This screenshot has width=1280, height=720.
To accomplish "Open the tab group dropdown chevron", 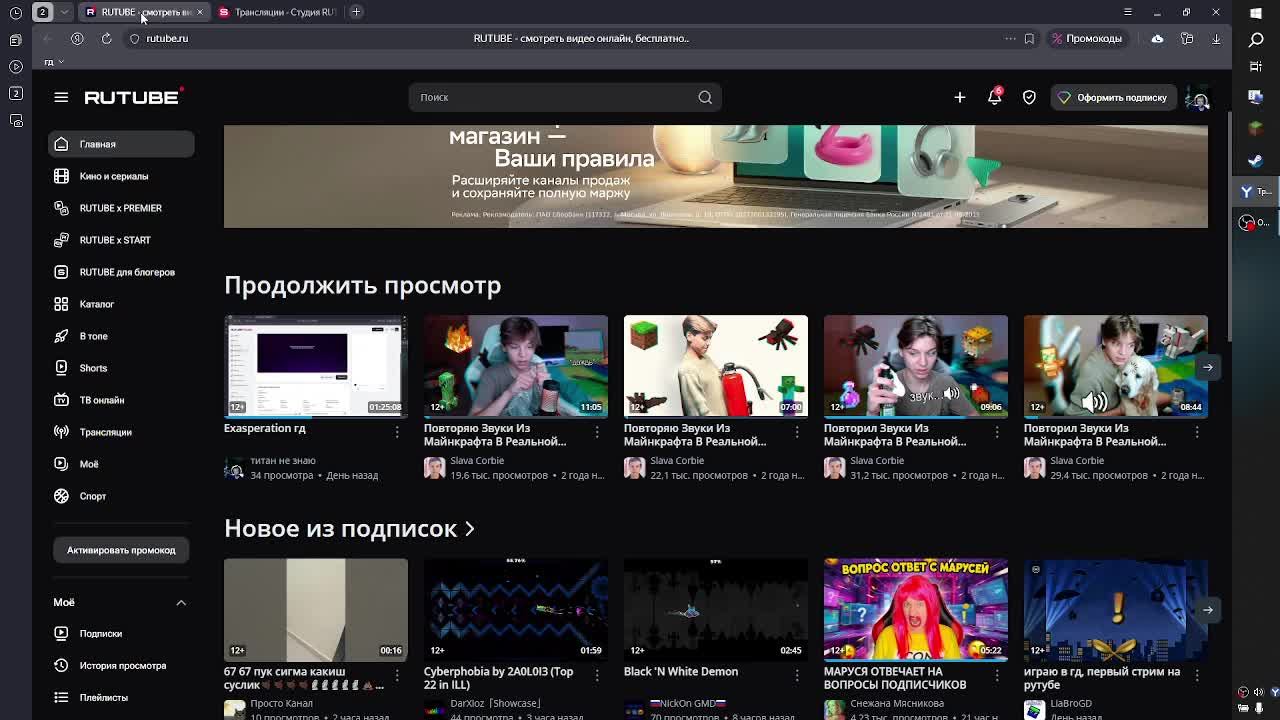I will pos(64,12).
